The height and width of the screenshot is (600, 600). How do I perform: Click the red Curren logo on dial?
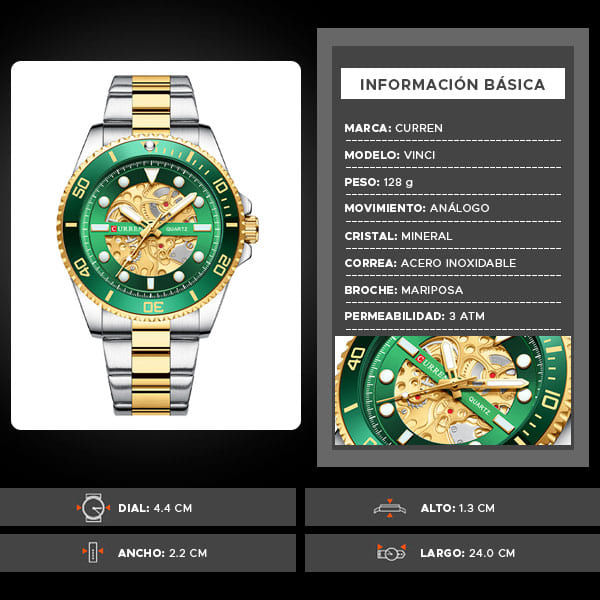click(x=114, y=229)
